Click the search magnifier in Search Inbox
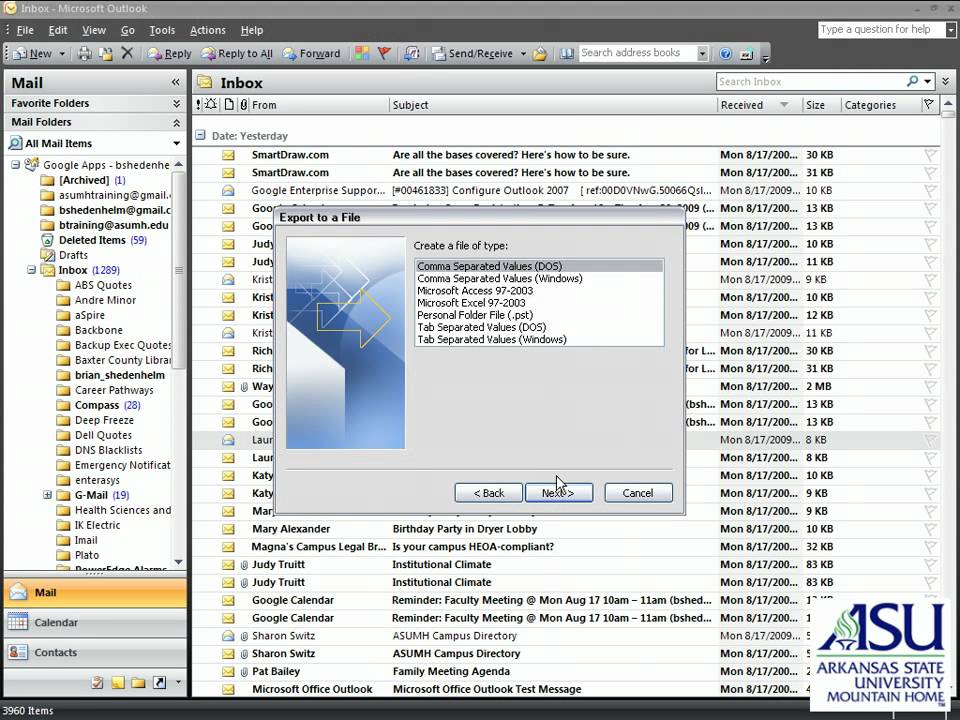Viewport: 960px width, 720px height. point(912,81)
